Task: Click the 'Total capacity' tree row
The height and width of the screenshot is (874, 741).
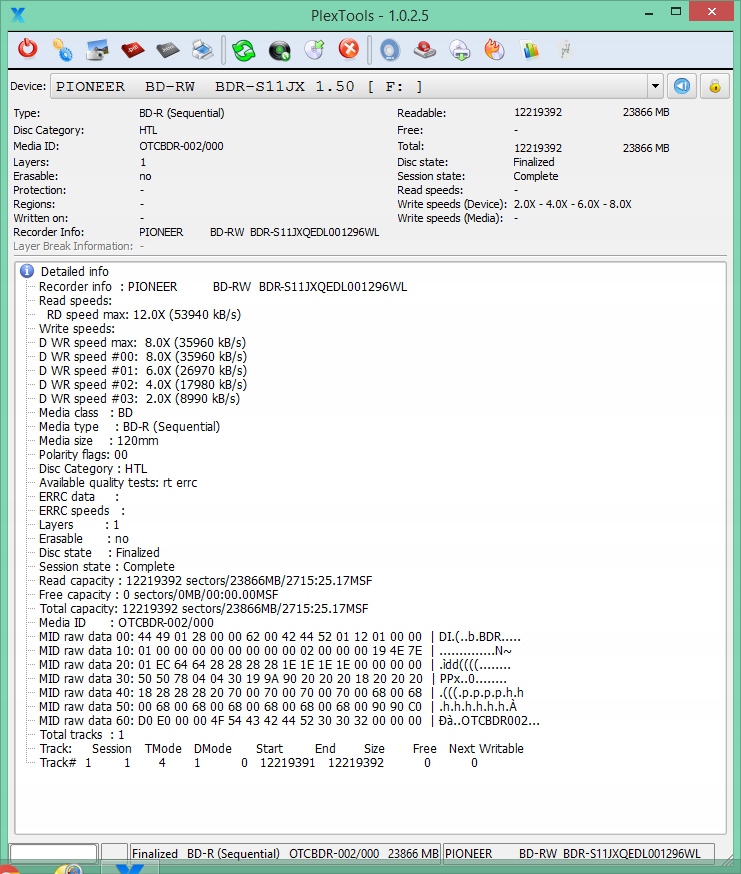Action: pos(204,609)
